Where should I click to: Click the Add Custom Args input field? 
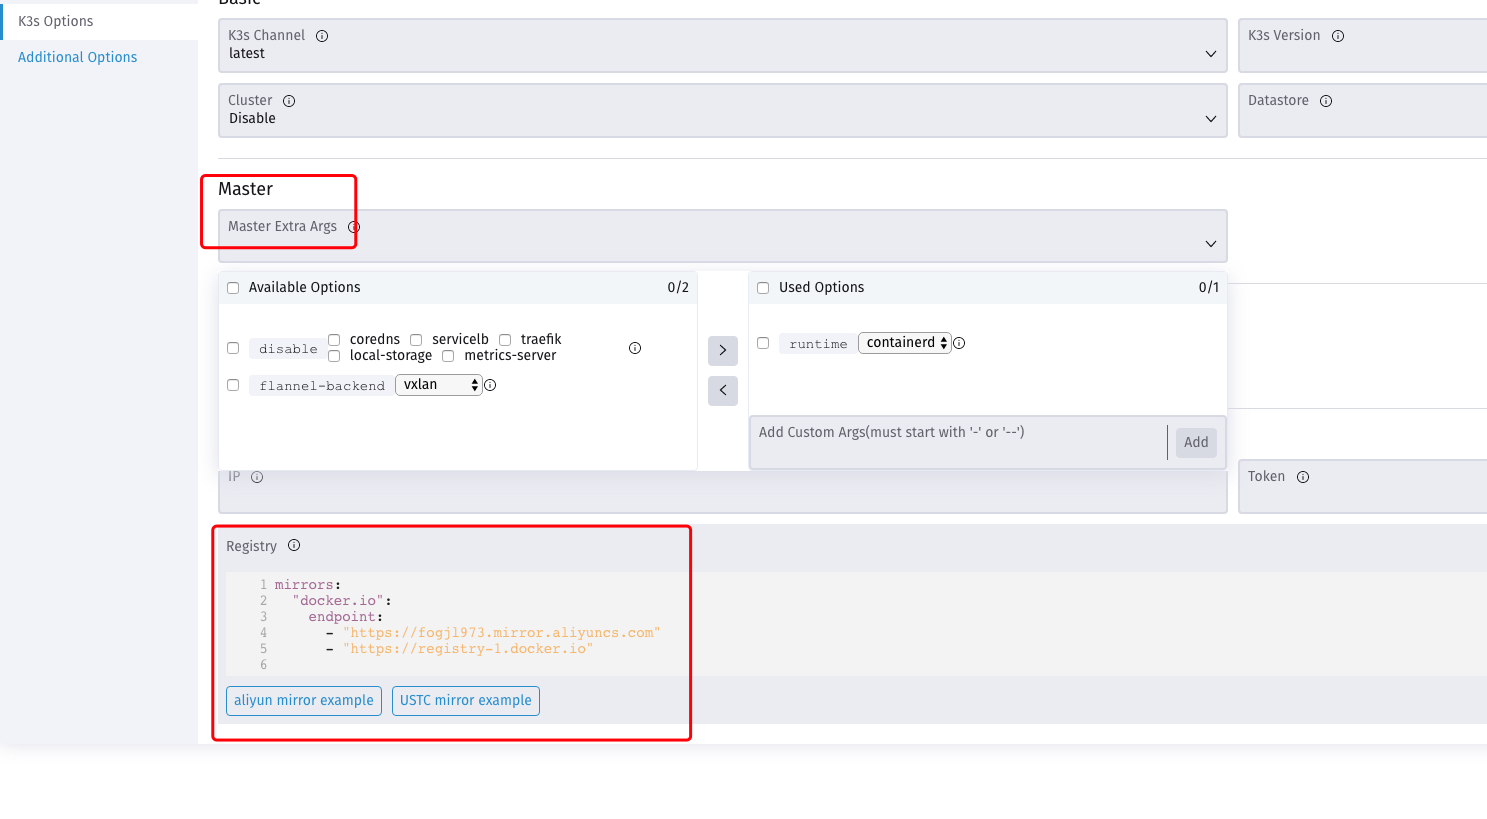(950, 442)
